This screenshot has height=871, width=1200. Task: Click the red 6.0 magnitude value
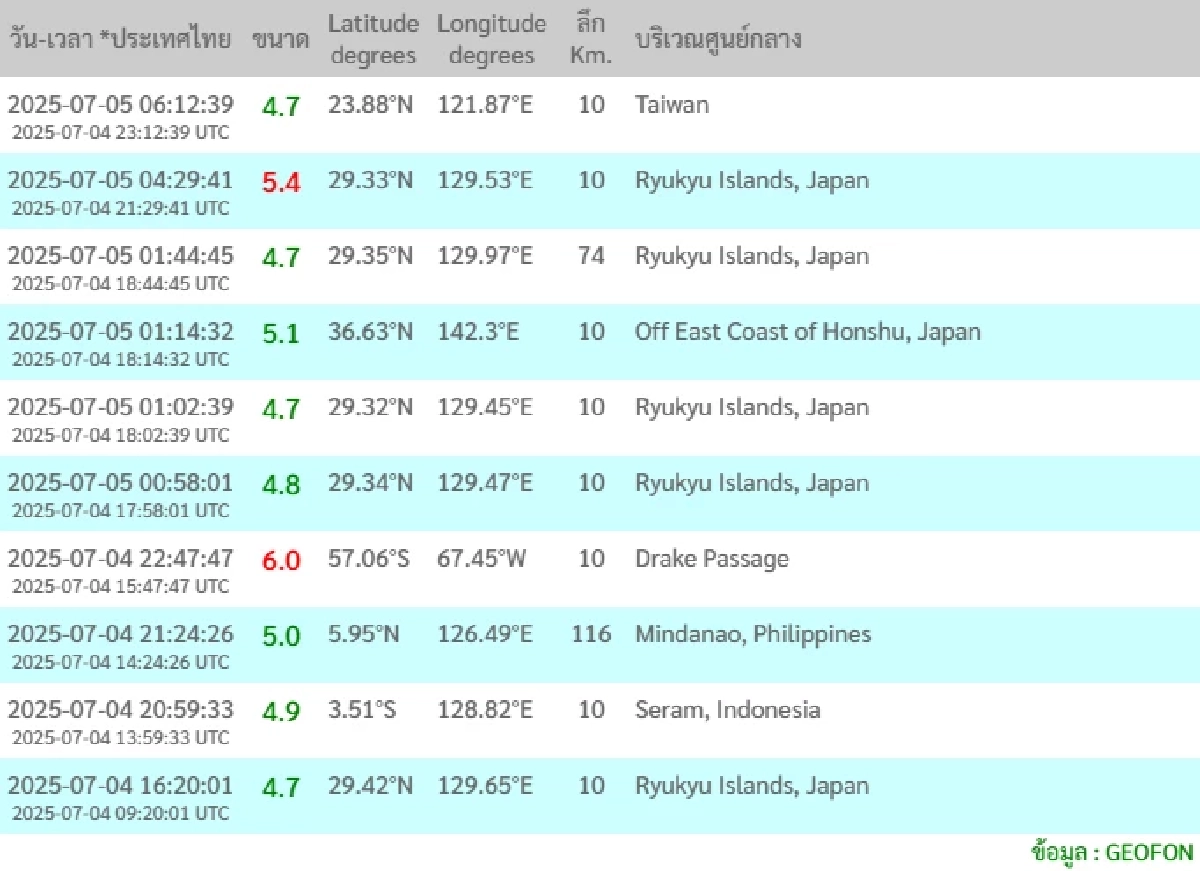[281, 560]
